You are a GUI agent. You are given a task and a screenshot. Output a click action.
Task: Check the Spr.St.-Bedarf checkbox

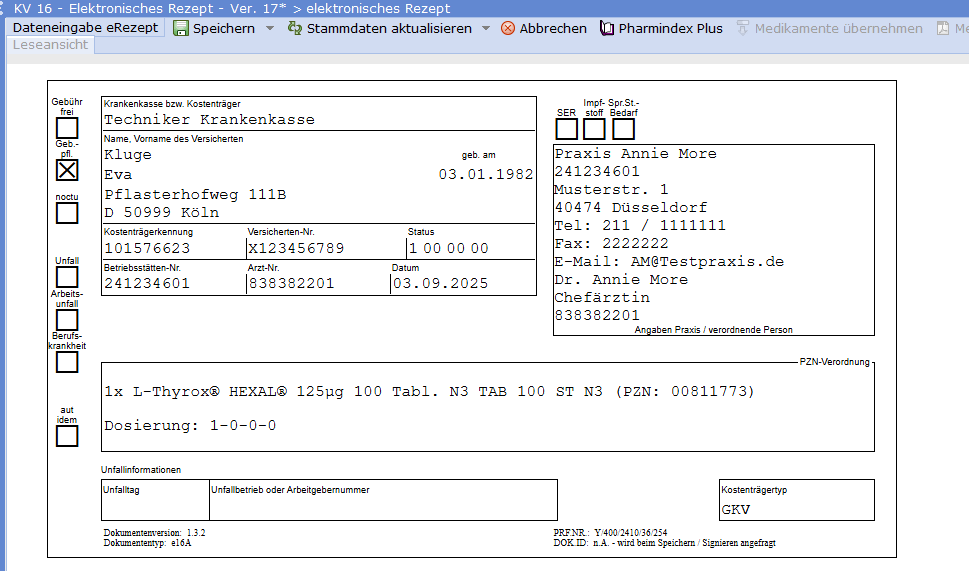[623, 129]
